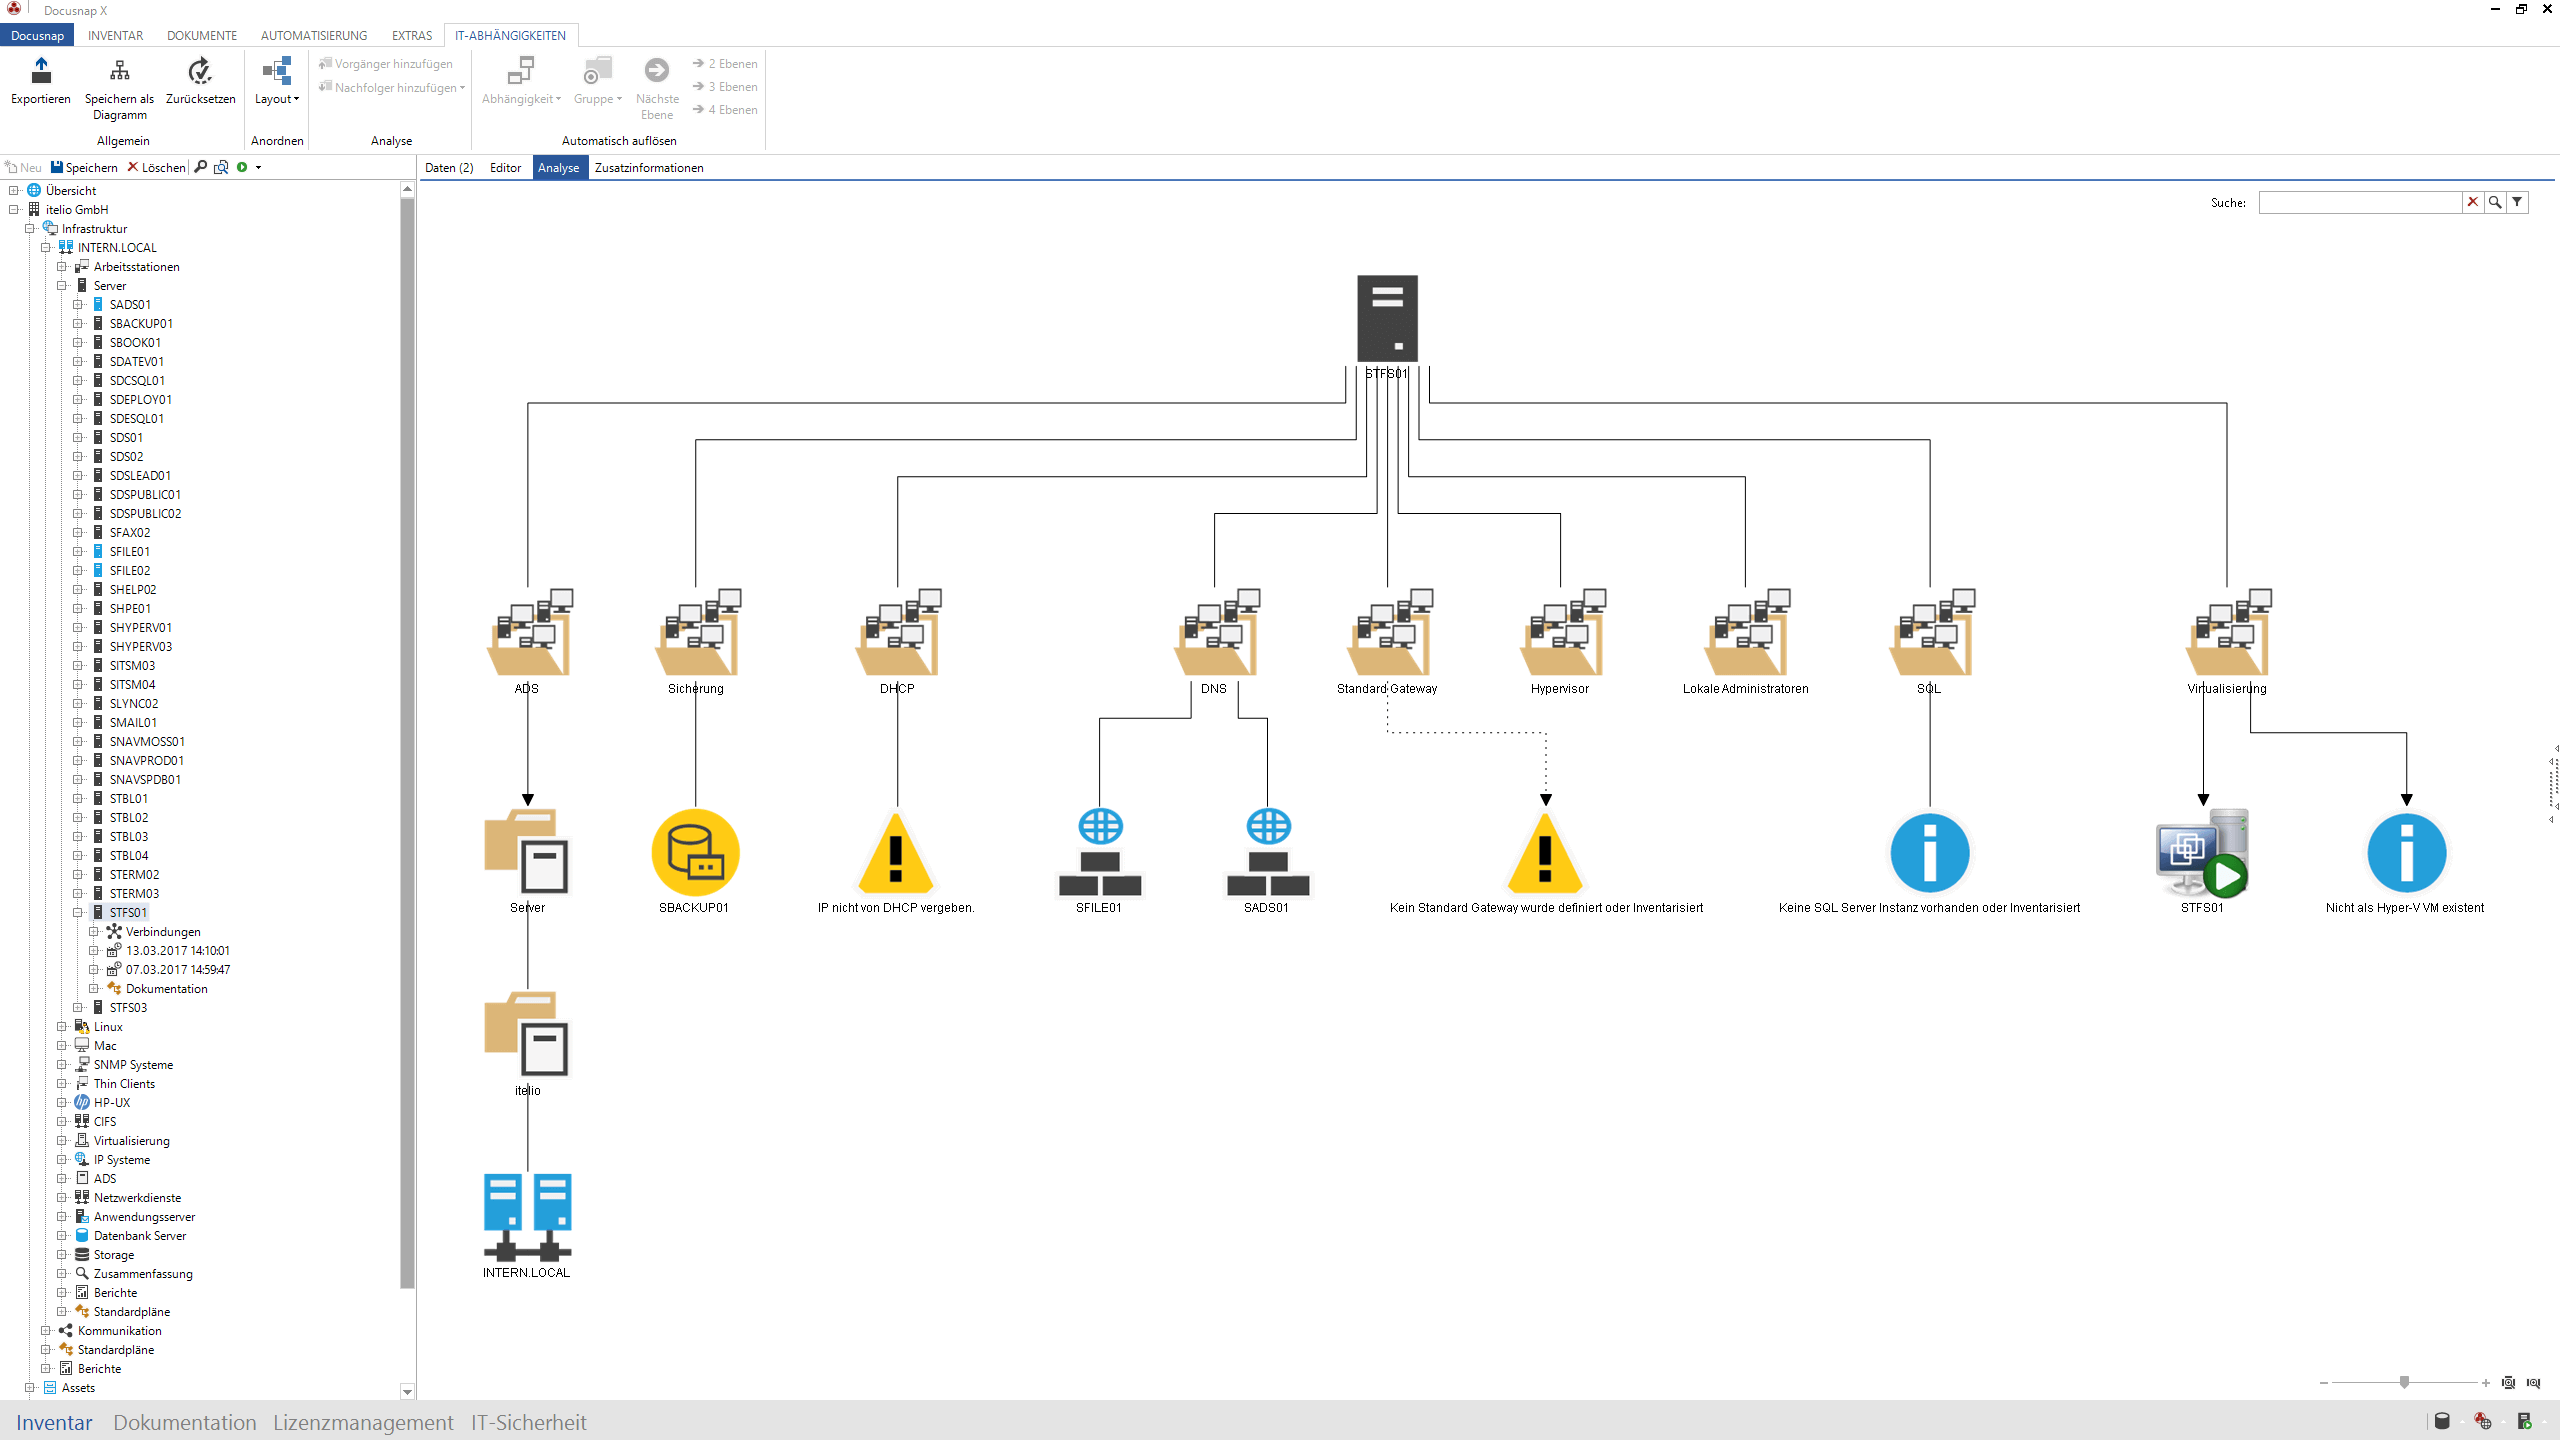Click the green play icon above tree

[x=242, y=167]
